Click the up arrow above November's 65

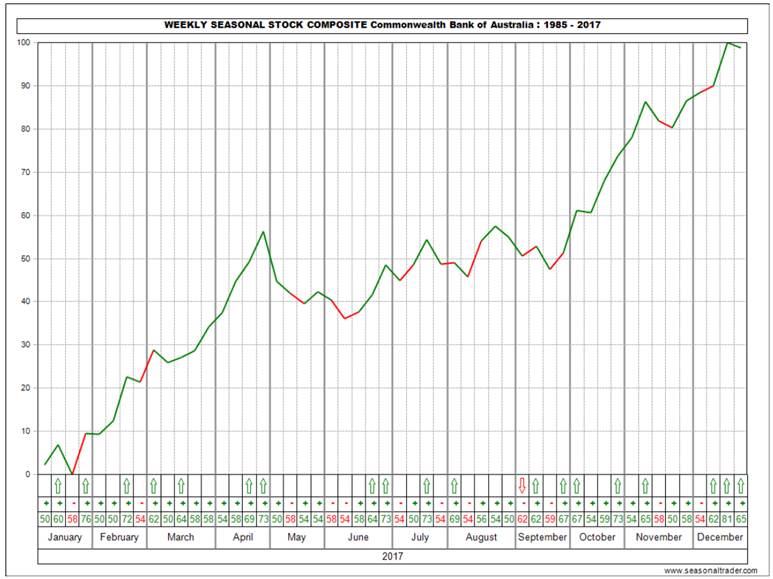coord(645,486)
